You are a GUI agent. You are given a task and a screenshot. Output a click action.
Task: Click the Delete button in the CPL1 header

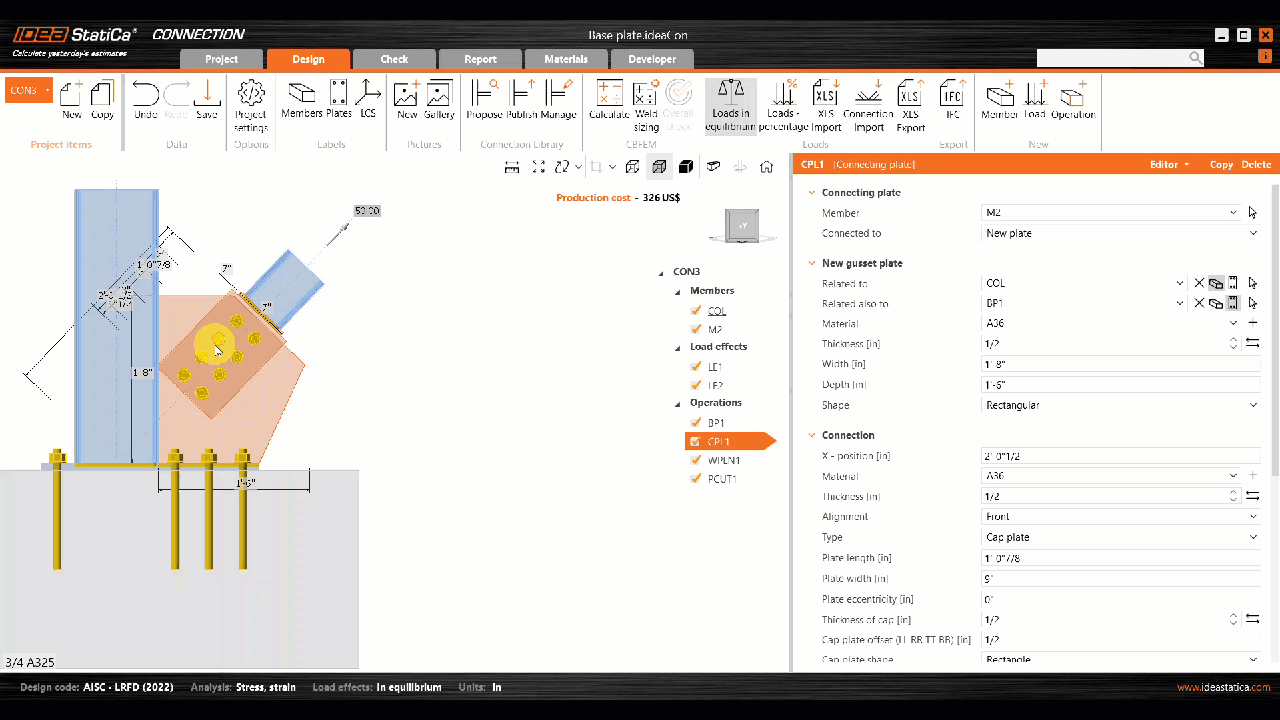coord(1256,164)
